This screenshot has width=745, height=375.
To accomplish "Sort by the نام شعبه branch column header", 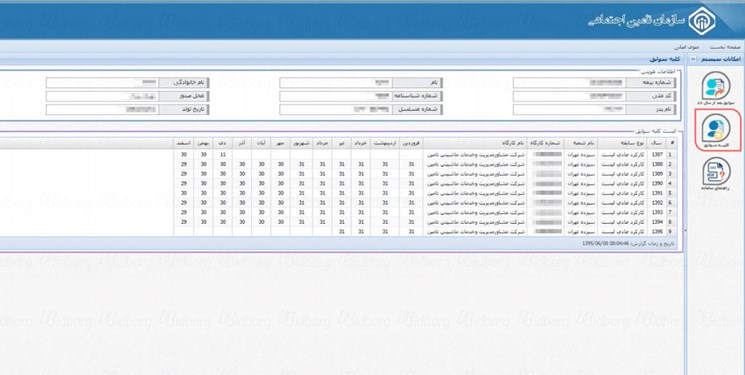I will [581, 143].
